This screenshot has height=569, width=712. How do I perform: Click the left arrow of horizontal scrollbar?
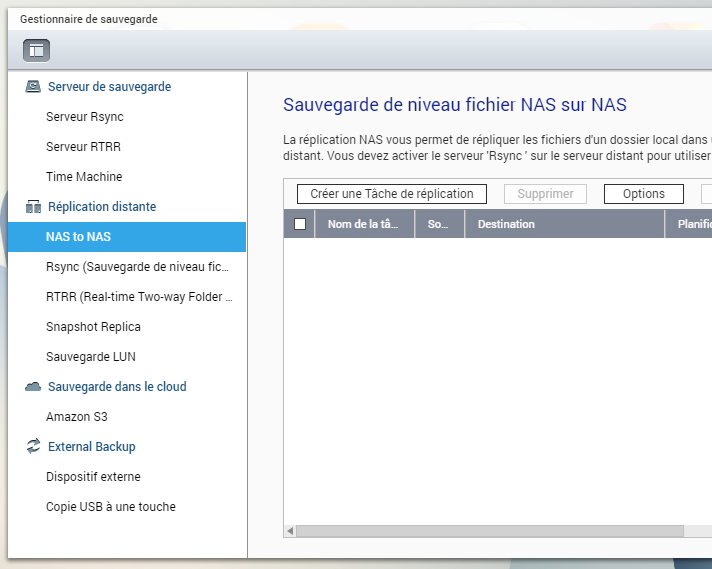[290, 531]
